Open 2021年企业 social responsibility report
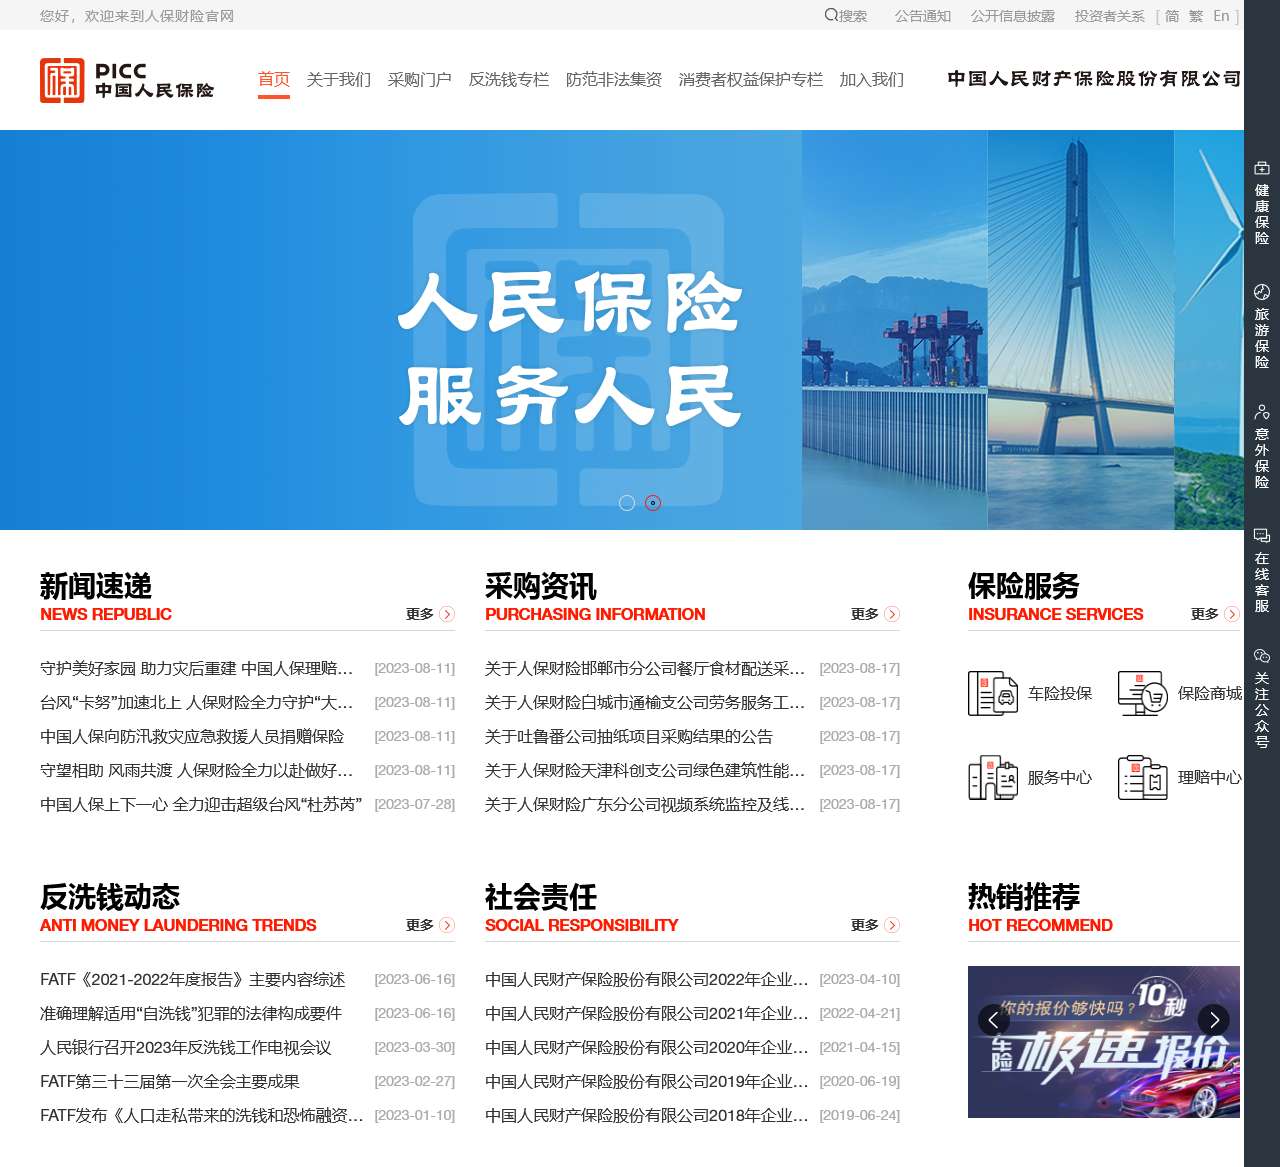 647,1013
